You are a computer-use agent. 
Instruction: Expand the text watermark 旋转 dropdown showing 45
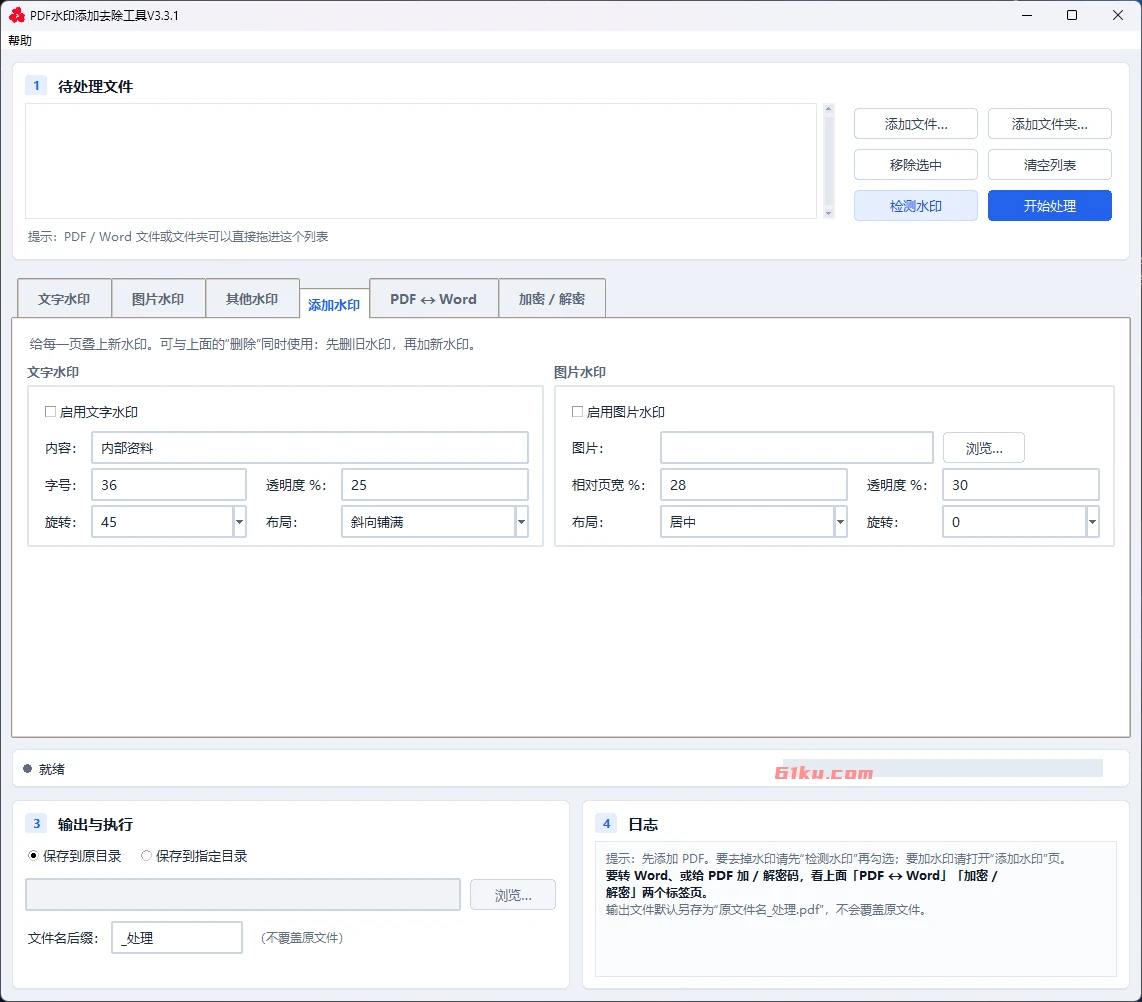click(239, 522)
